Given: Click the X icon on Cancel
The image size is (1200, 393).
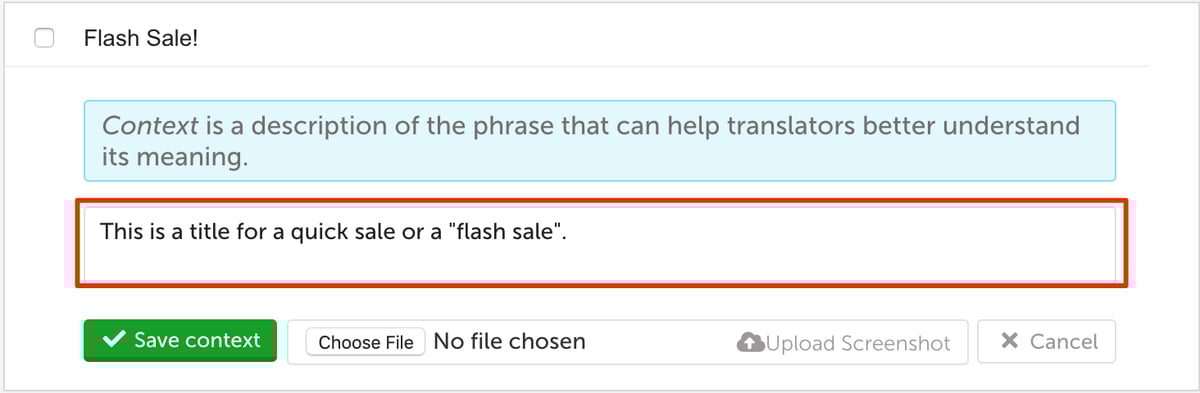Looking at the screenshot, I should tap(1010, 341).
